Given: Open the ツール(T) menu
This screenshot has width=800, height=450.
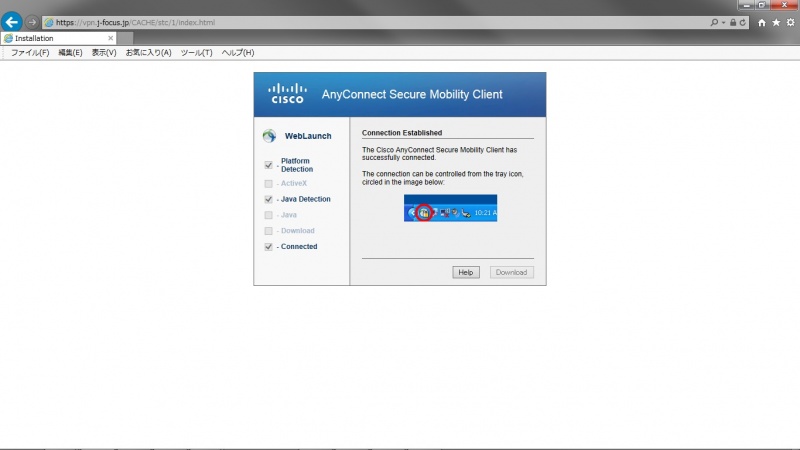Looking at the screenshot, I should 196,53.
